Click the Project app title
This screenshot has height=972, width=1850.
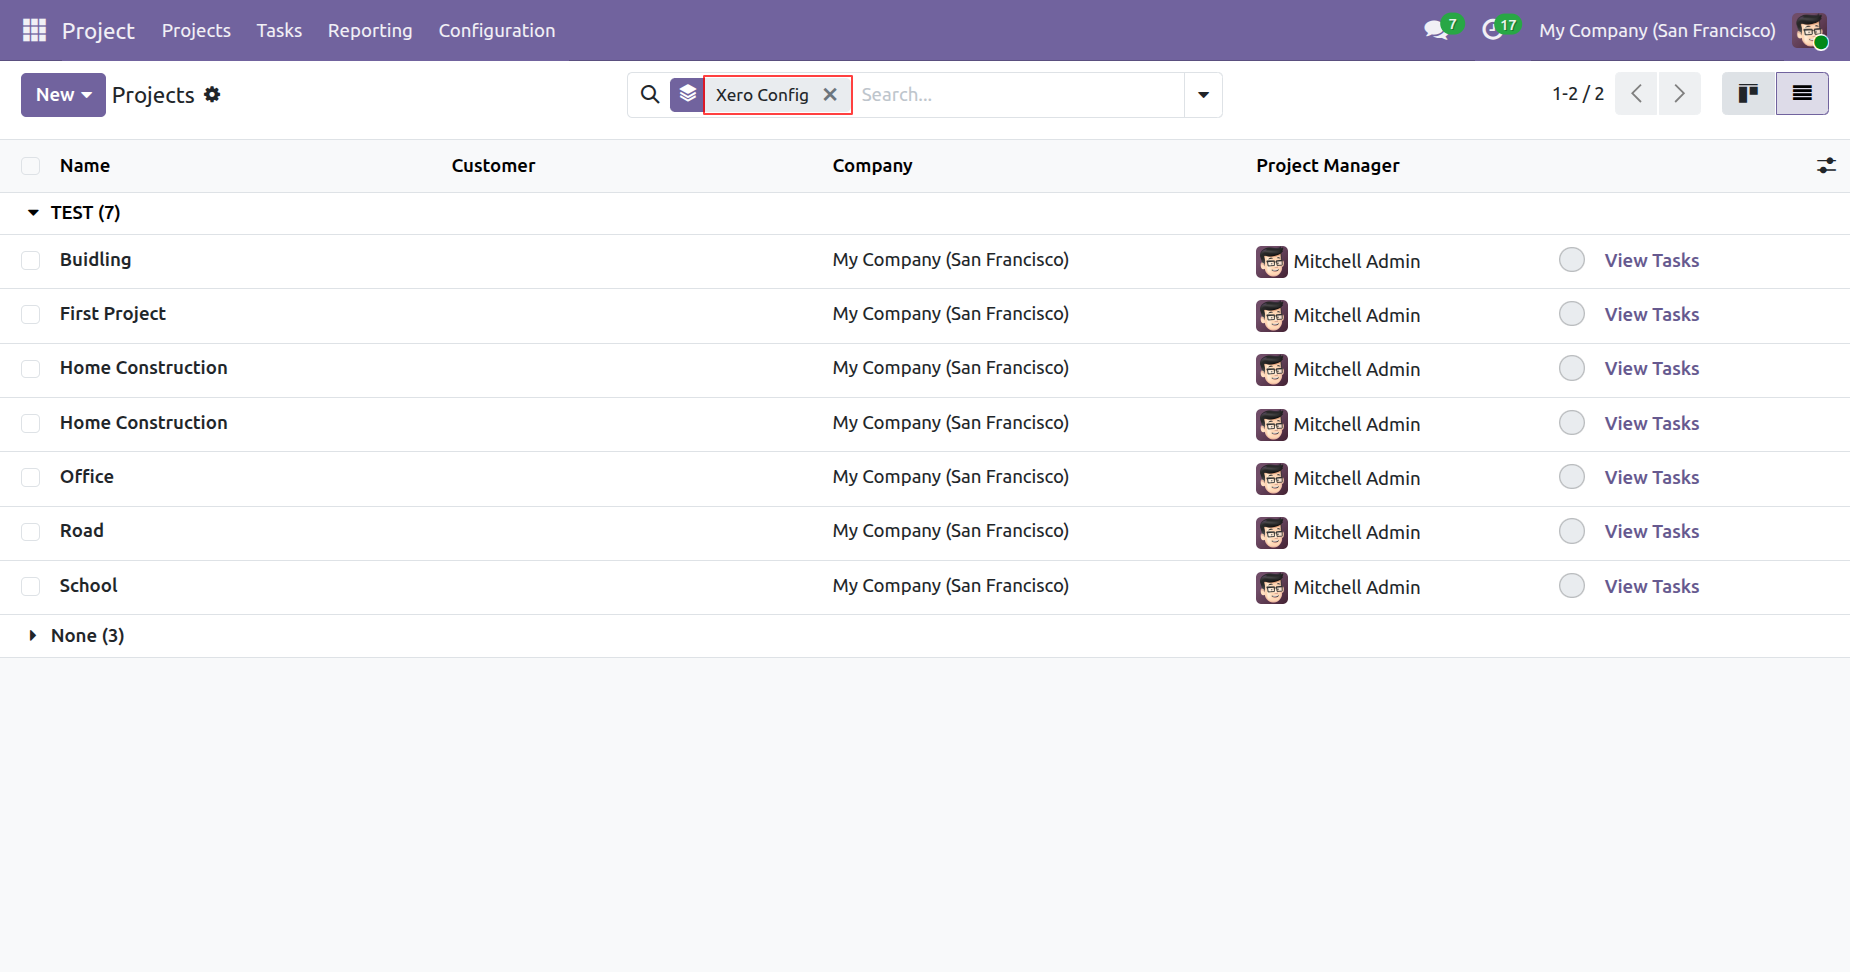98,31
